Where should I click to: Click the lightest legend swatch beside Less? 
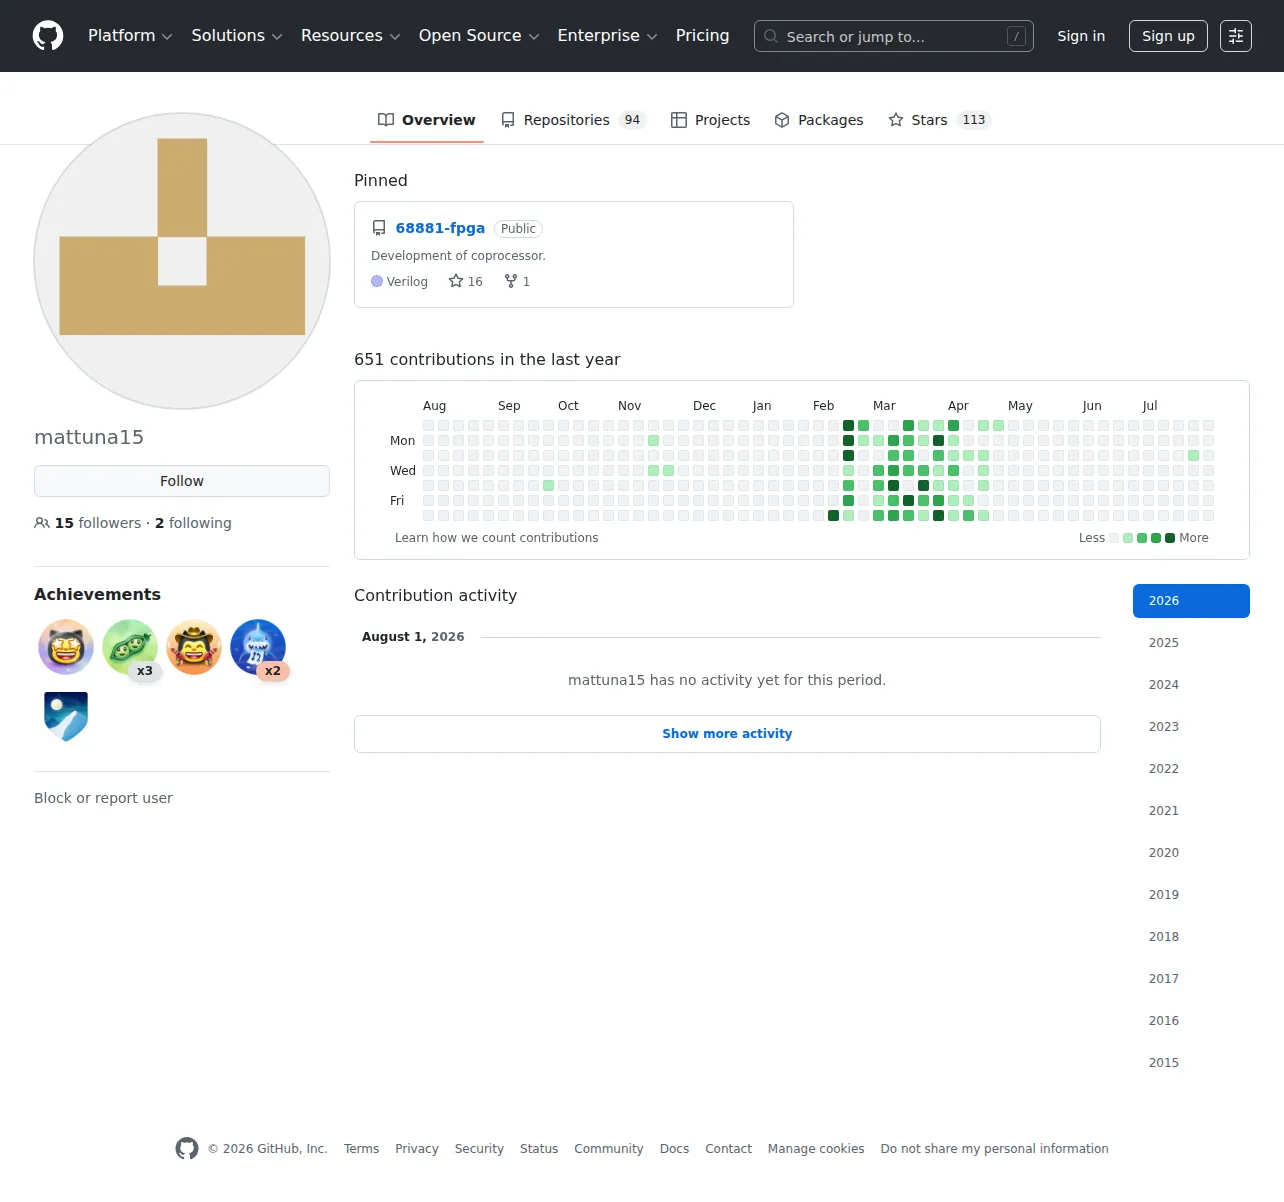tap(1114, 538)
